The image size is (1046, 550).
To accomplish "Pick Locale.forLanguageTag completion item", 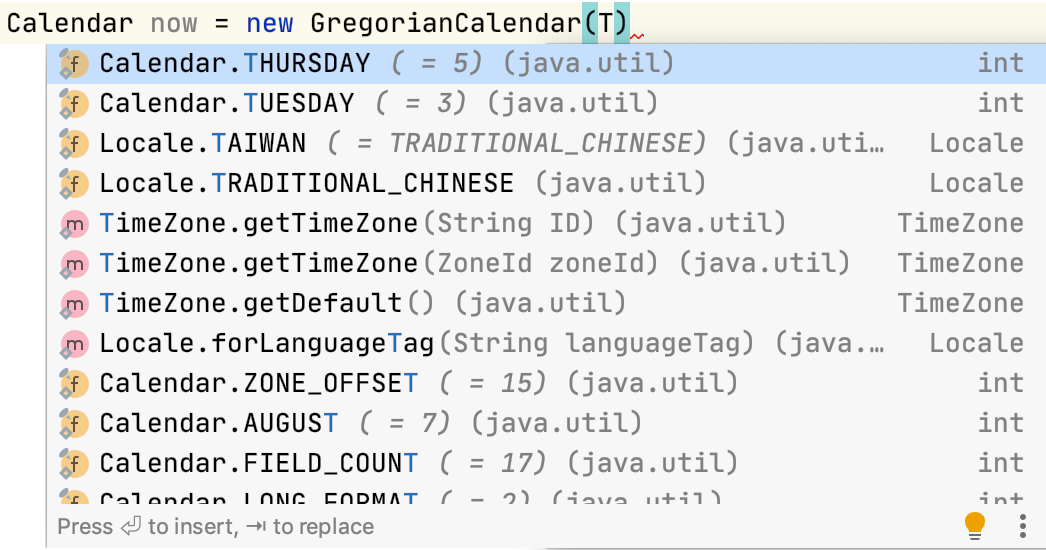I will point(266,344).
